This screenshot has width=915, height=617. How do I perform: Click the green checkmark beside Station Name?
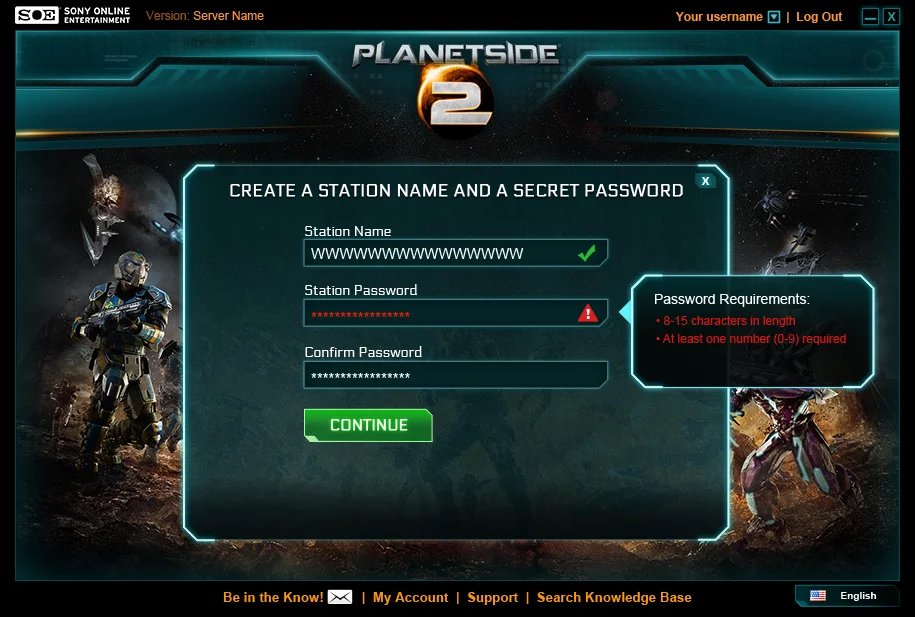587,253
